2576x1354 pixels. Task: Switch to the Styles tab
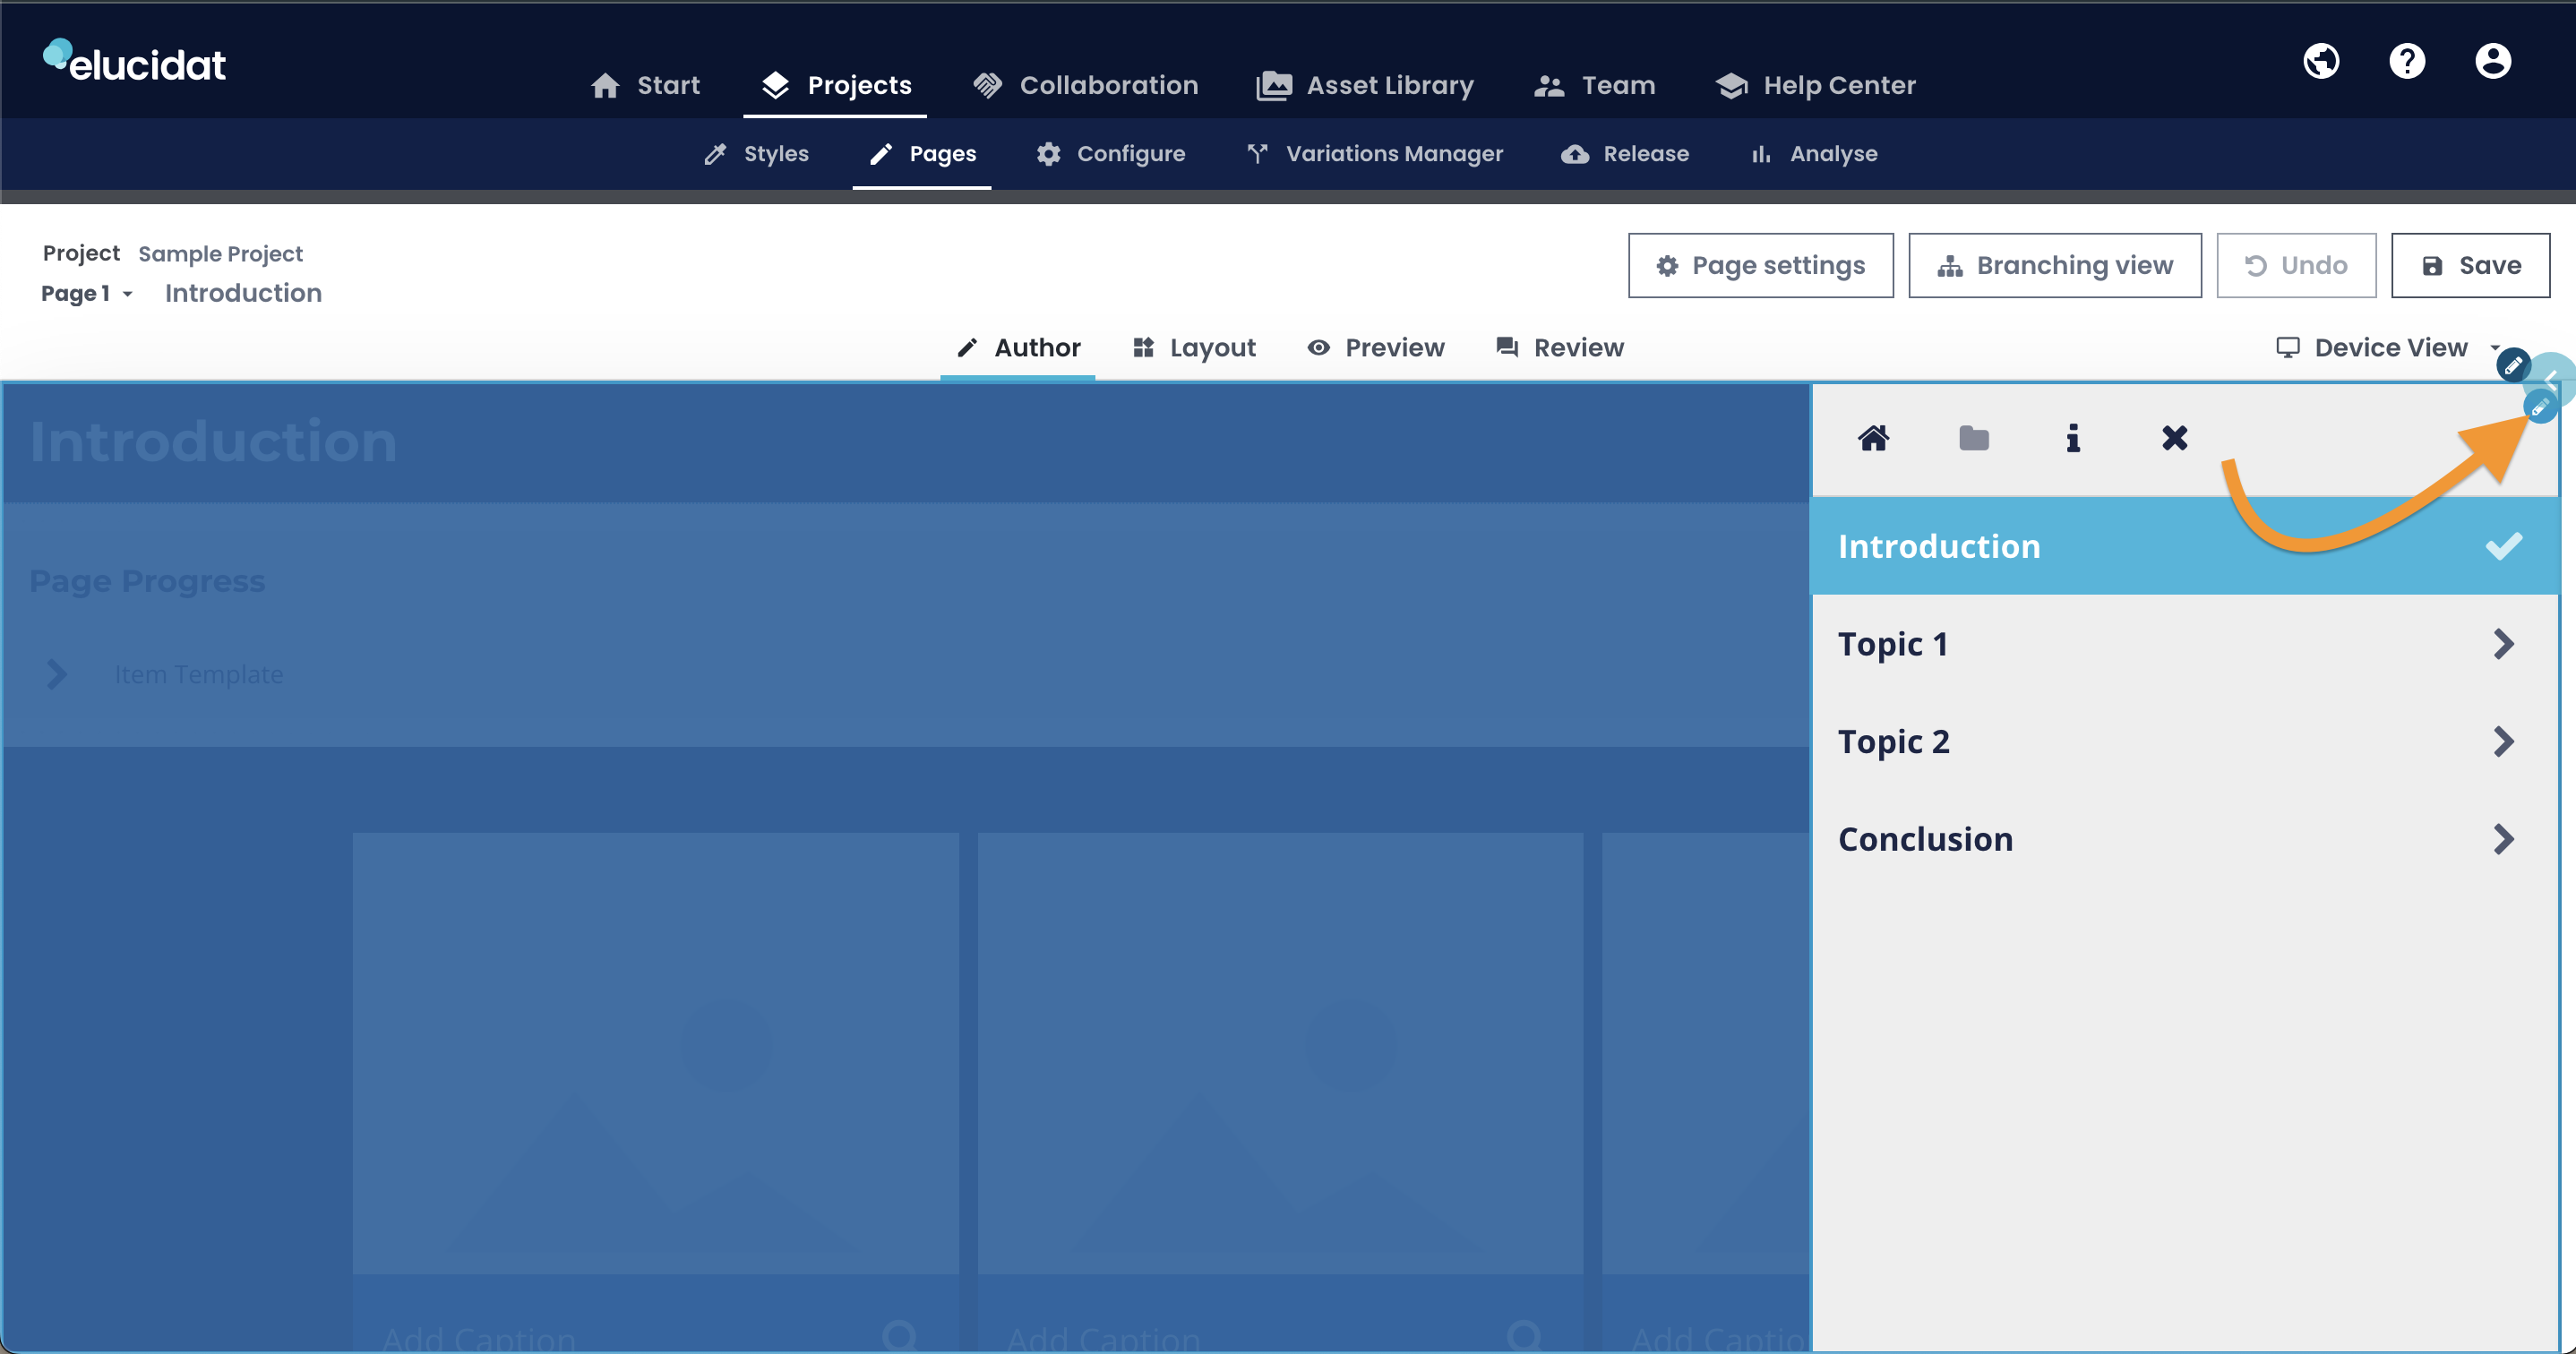tap(756, 153)
